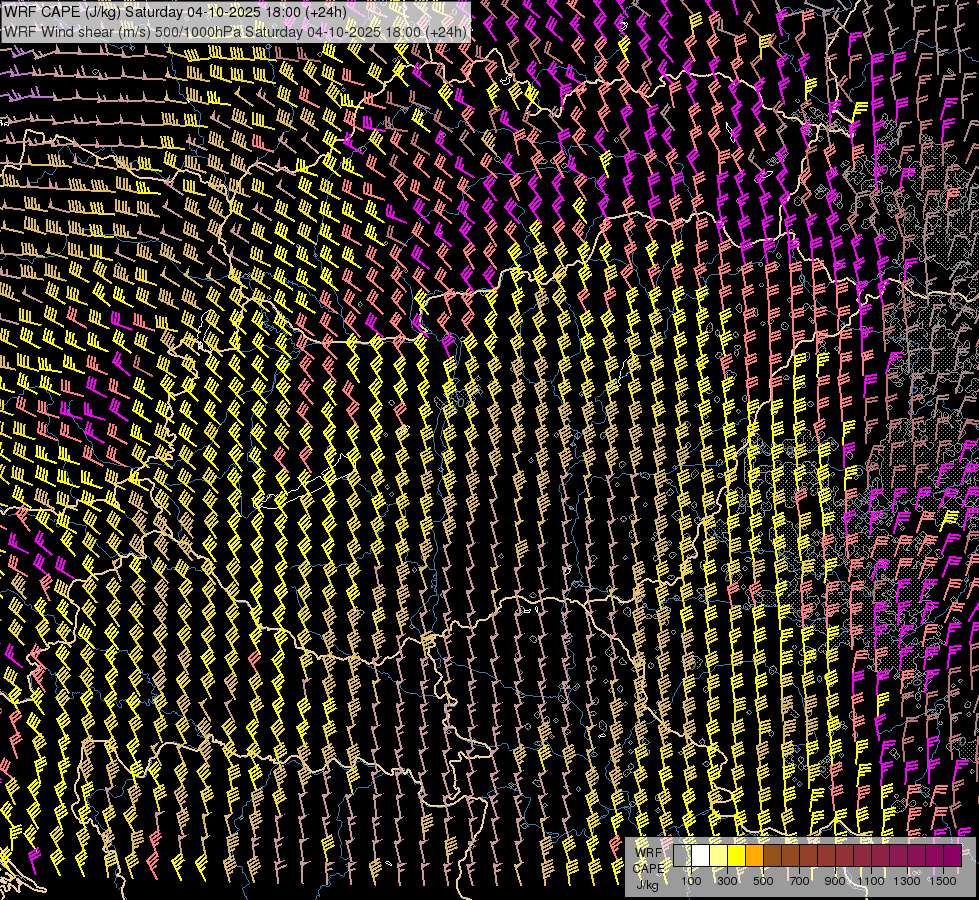This screenshot has width=979, height=900.
Task: Click the WRF Wind shear title line
Action: point(235,32)
